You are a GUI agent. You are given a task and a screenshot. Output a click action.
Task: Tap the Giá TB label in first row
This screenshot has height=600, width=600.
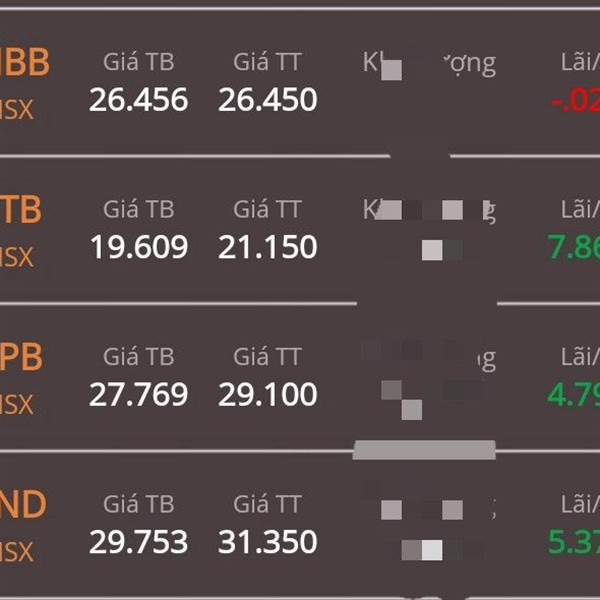tap(139, 62)
